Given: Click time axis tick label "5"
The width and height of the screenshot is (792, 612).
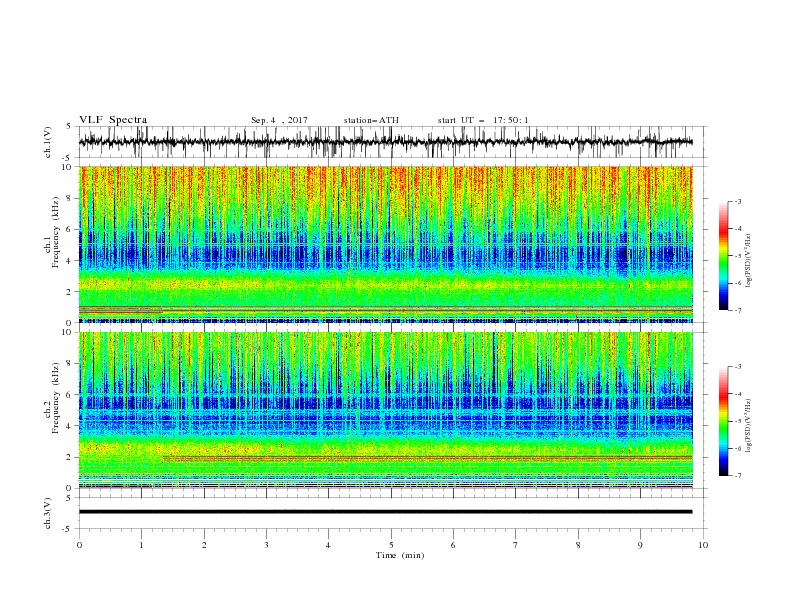Looking at the screenshot, I should 391,545.
